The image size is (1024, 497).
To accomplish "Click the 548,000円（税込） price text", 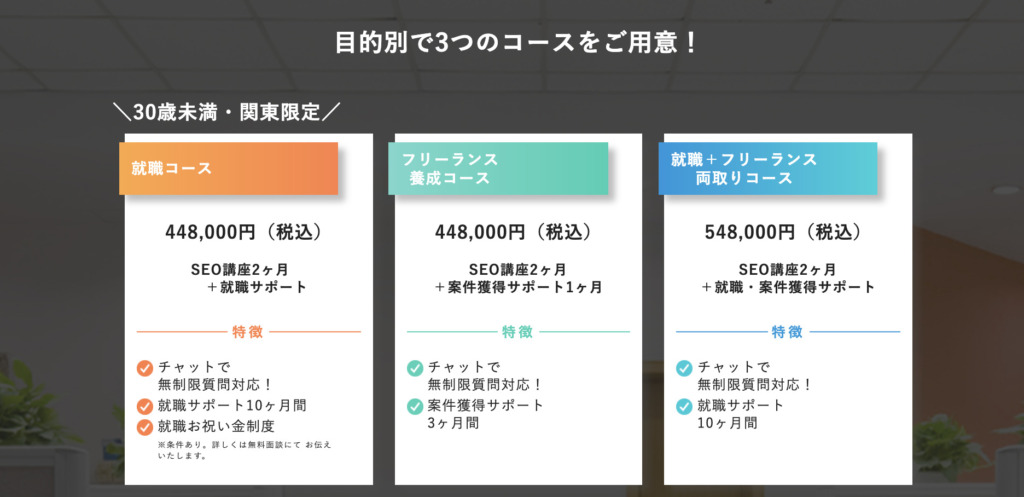I will pos(788,232).
